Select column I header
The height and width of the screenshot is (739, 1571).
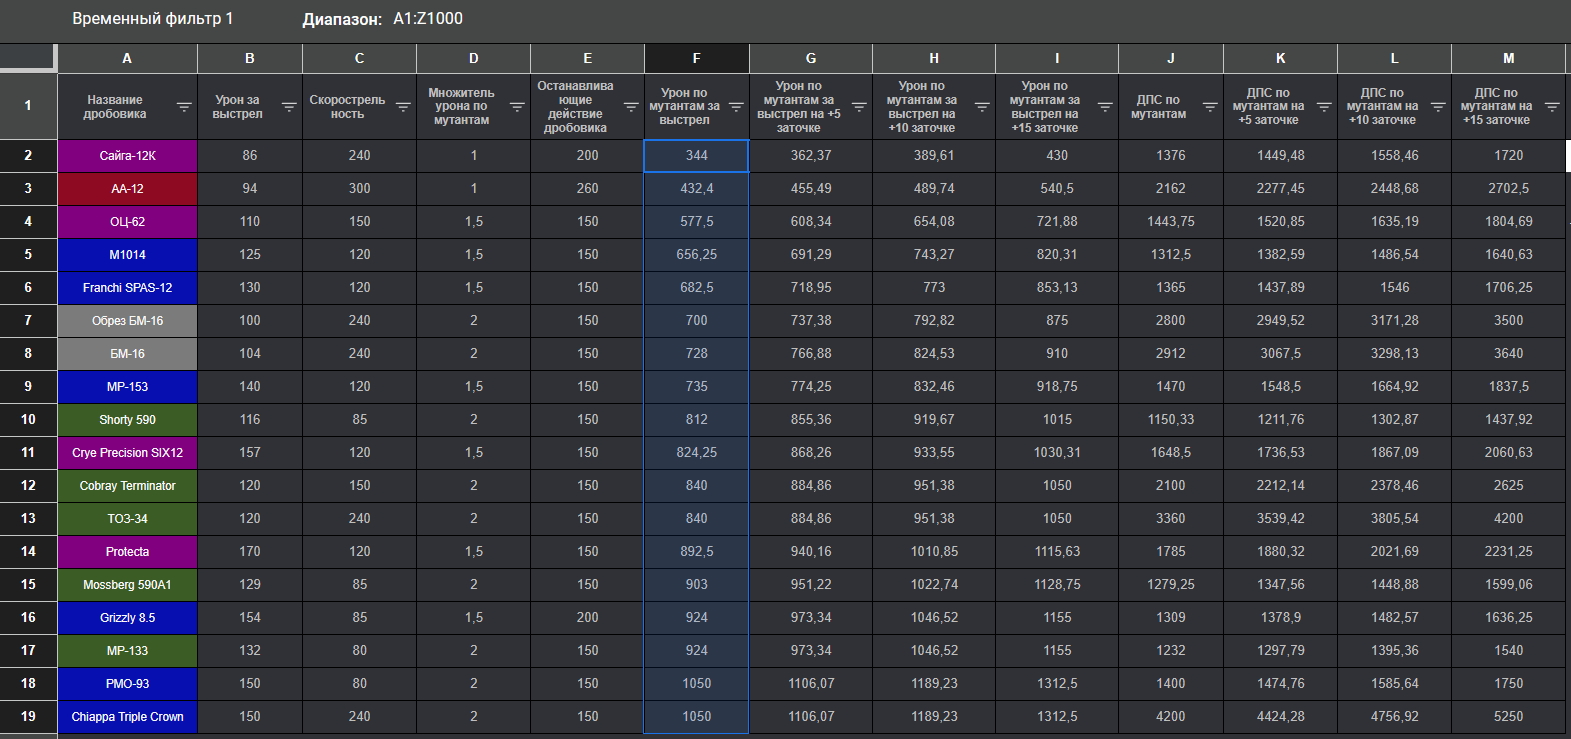click(x=1056, y=58)
